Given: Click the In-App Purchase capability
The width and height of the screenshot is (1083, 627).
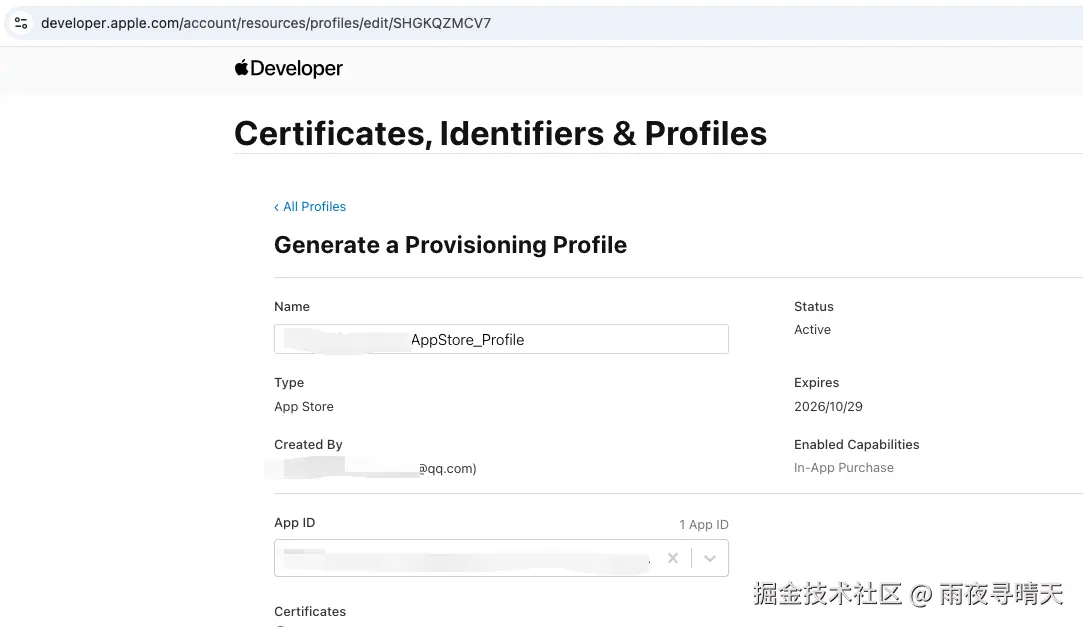Looking at the screenshot, I should pos(843,467).
